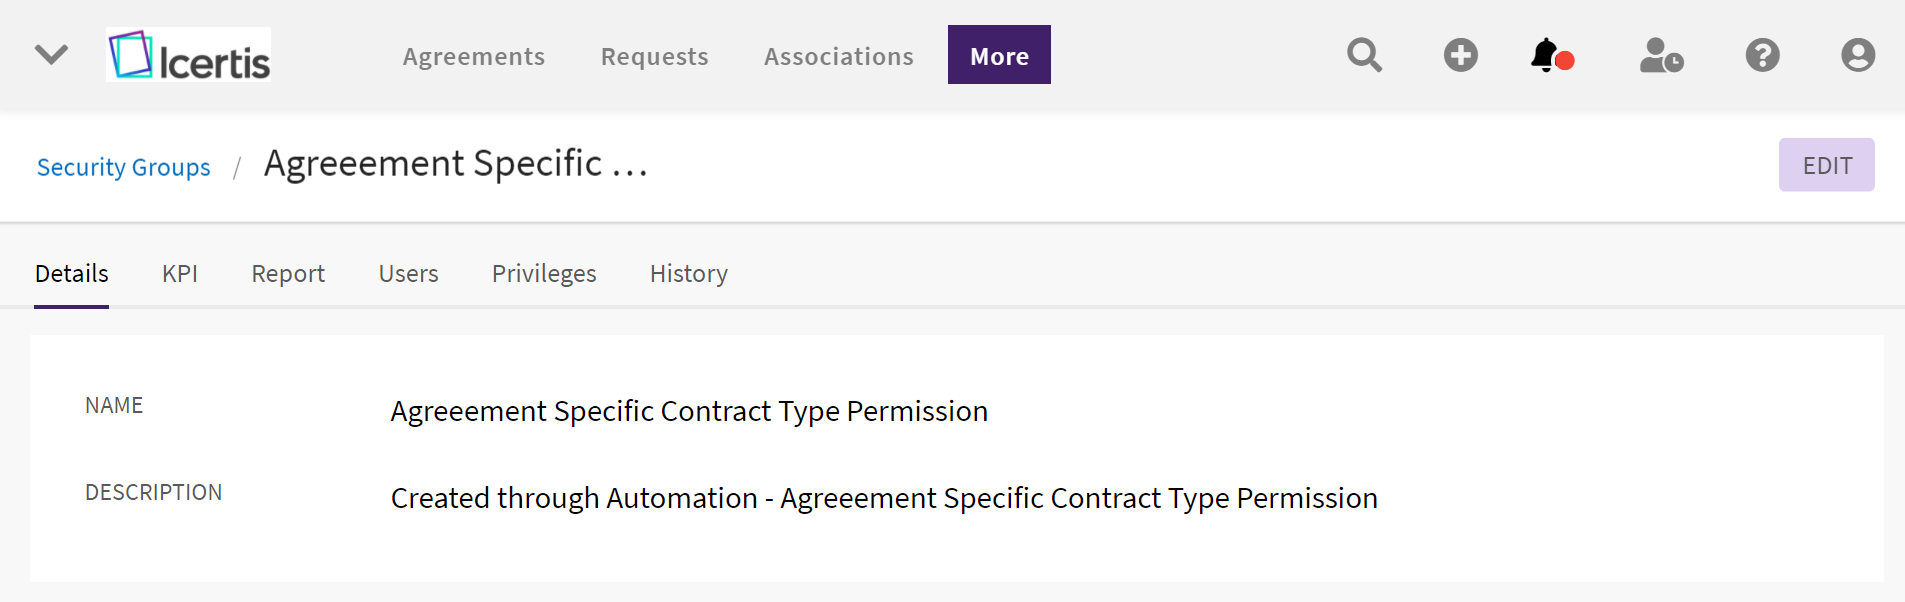
Task: Click the EDIT button
Action: [x=1826, y=166]
